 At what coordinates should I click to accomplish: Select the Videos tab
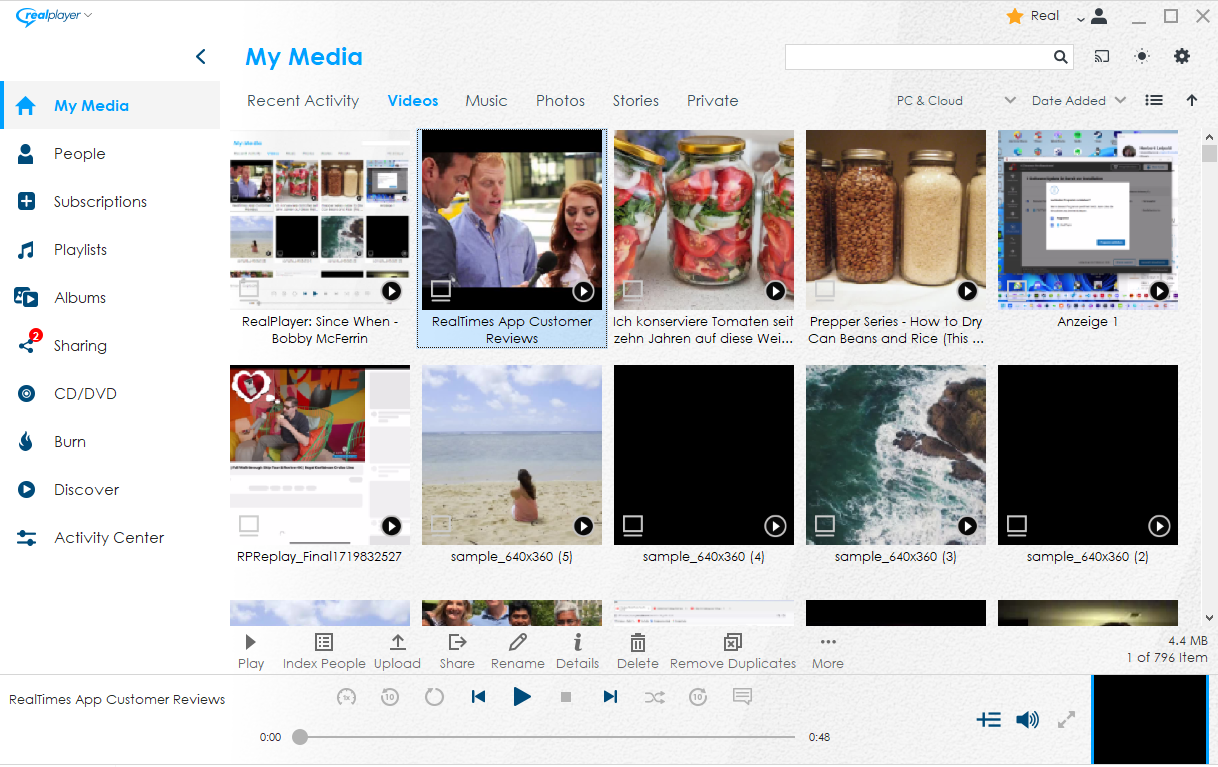tap(413, 101)
